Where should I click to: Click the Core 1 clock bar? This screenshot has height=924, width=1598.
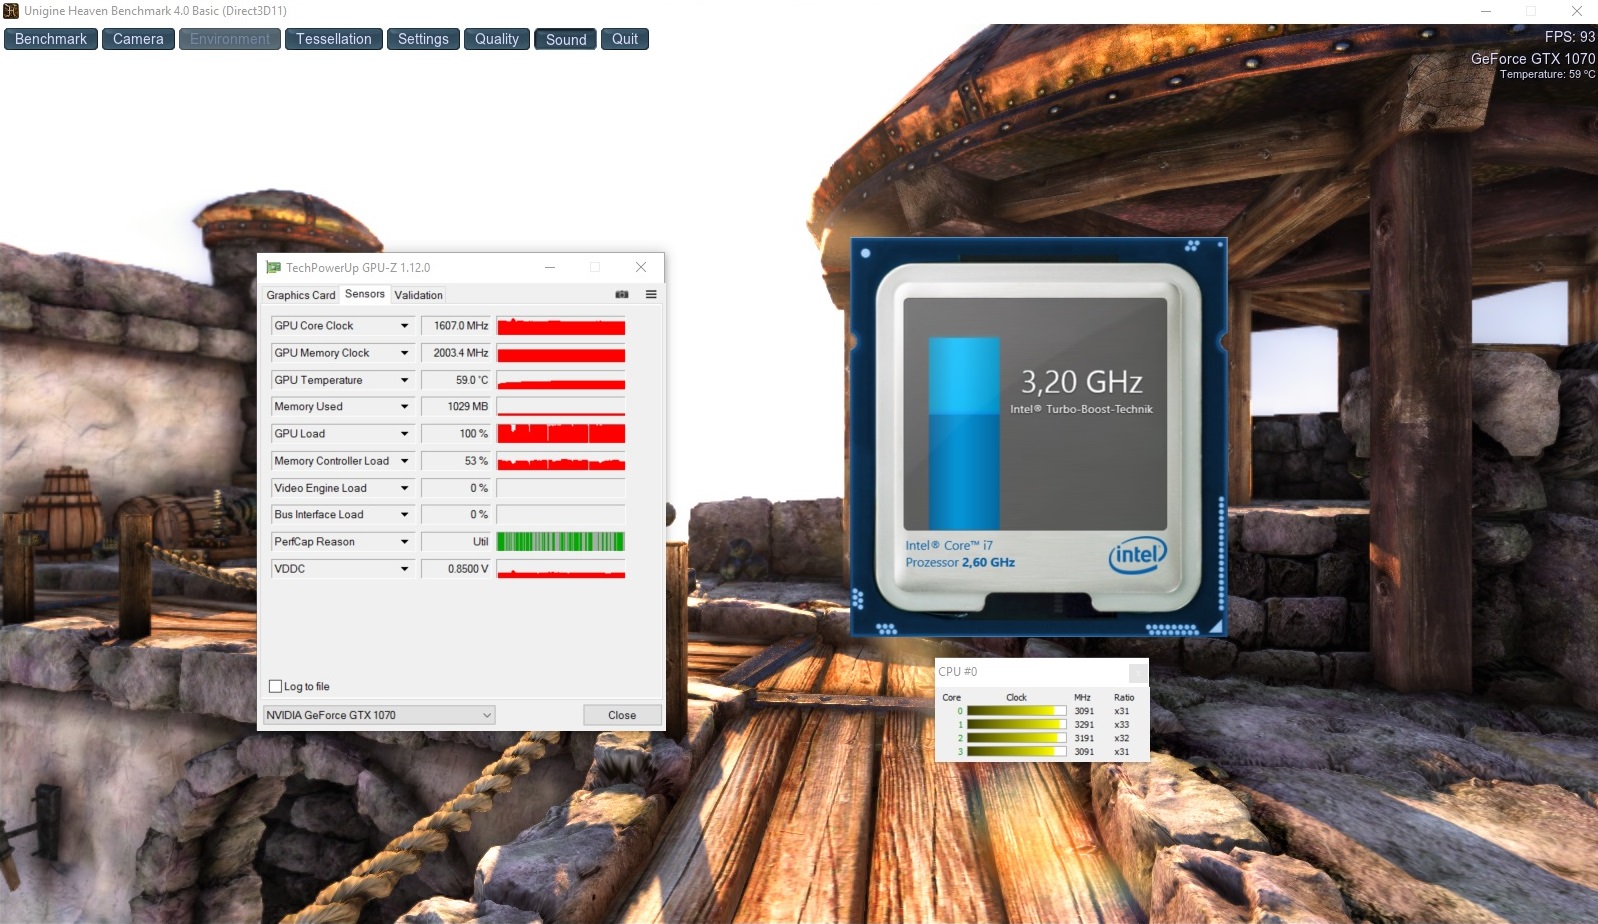pos(1016,725)
